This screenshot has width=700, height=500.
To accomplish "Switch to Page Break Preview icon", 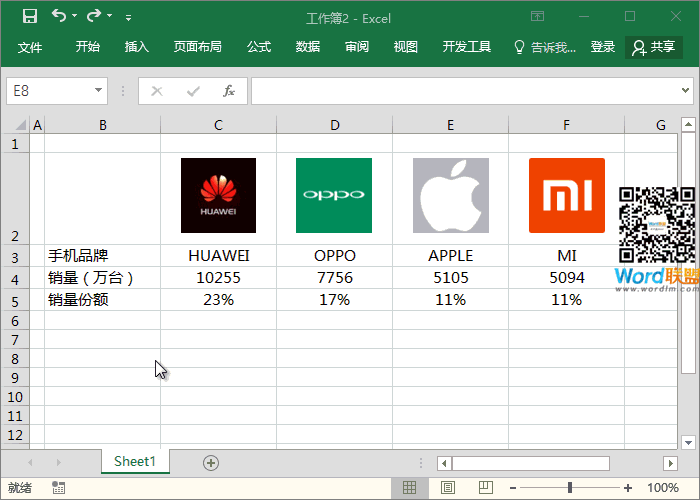I will click(x=486, y=488).
